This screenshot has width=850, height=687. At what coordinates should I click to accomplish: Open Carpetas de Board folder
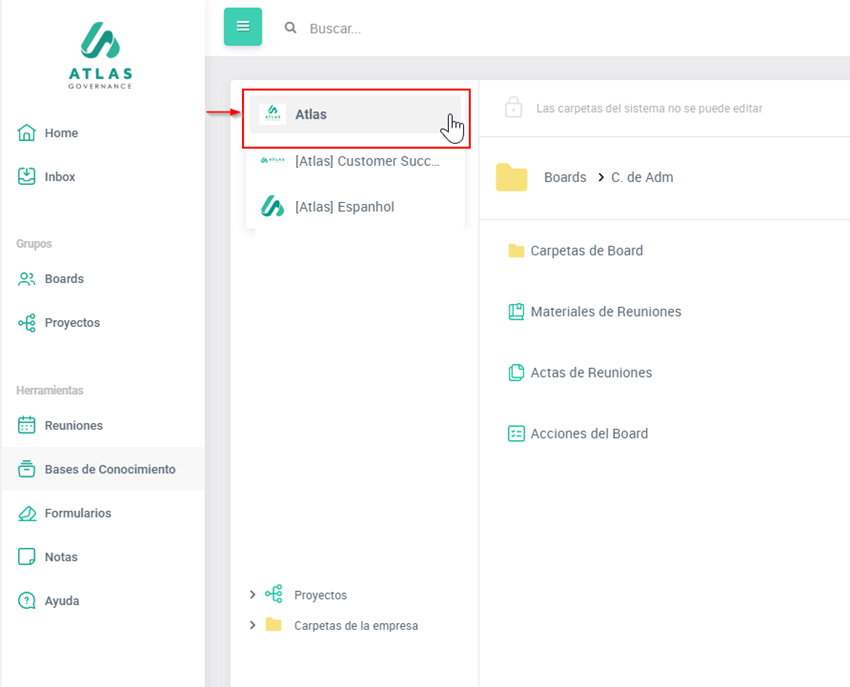pyautogui.click(x=586, y=251)
